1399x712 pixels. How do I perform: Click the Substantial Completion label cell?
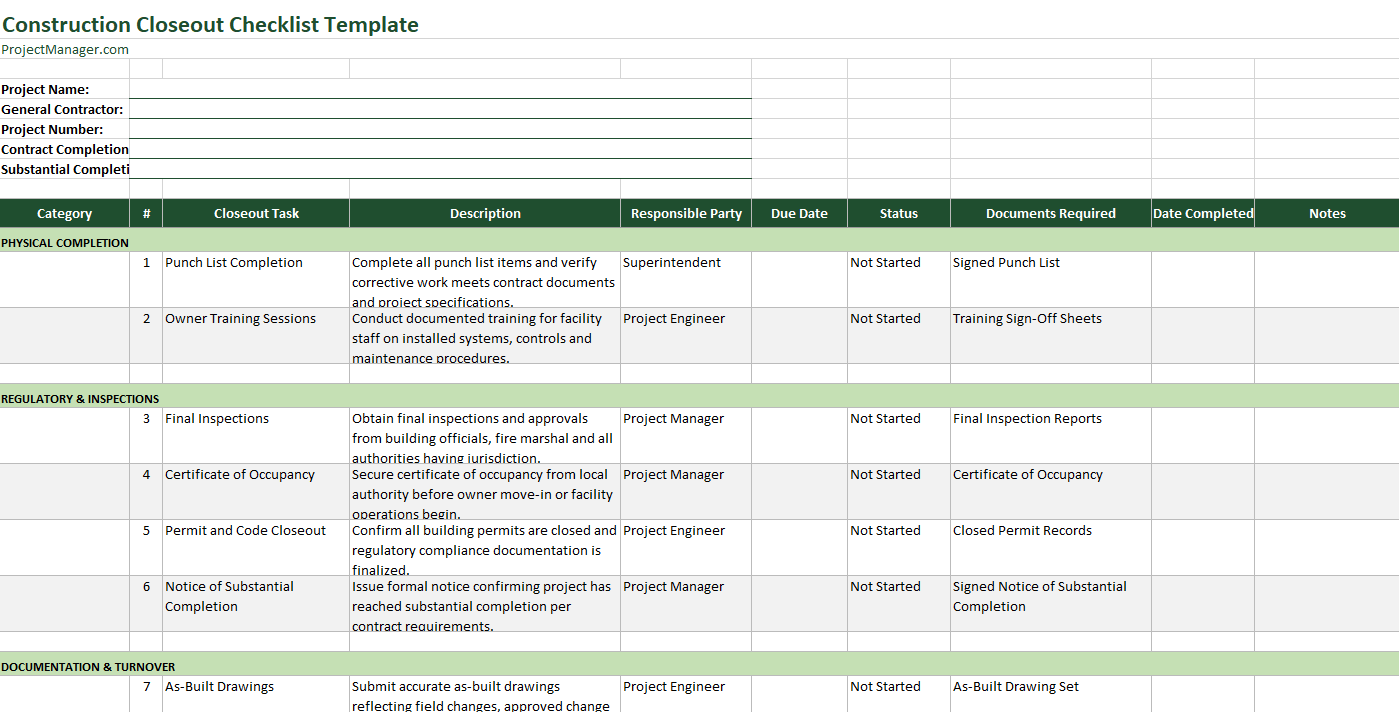[65, 169]
